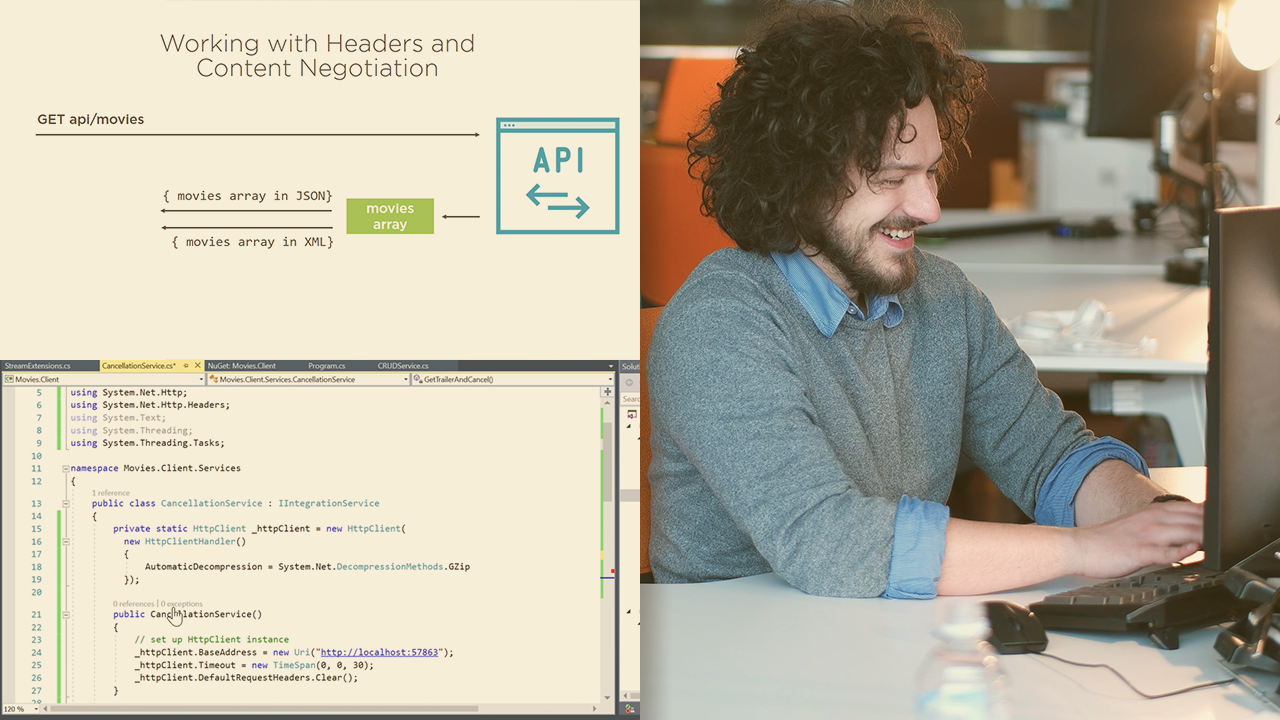Collapse the CancellationService() constructor block
The width and height of the screenshot is (1280, 720).
(x=66, y=615)
